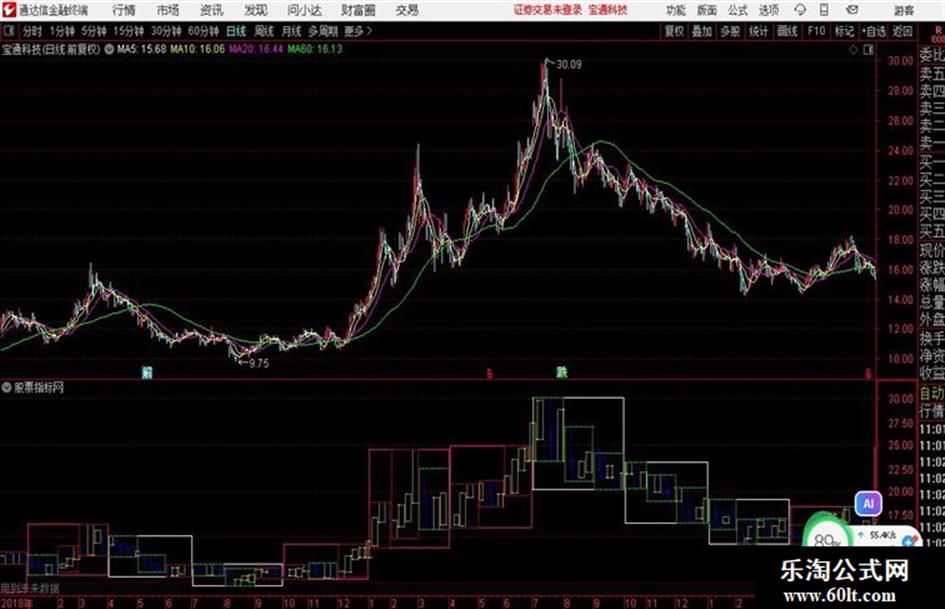
Task: Click the 返回 back button
Action: pos(902,31)
